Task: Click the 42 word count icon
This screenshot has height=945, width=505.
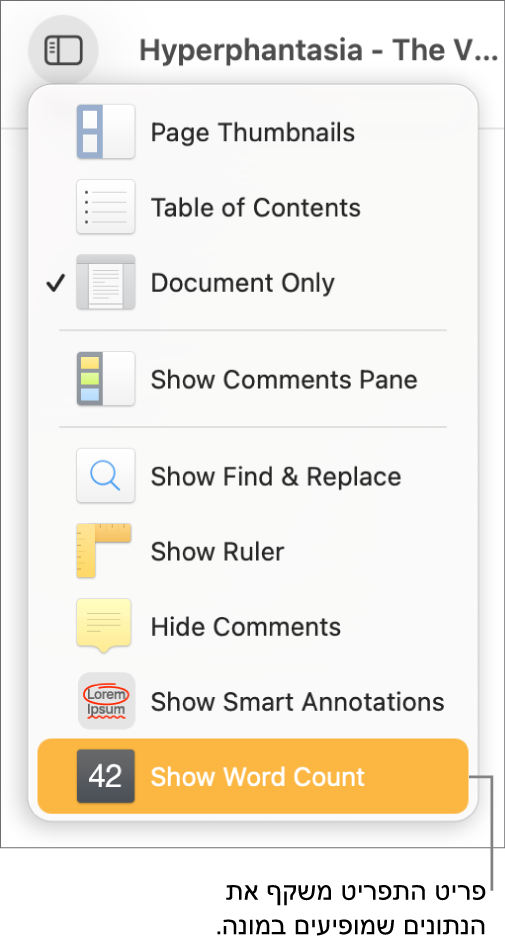Action: 105,776
